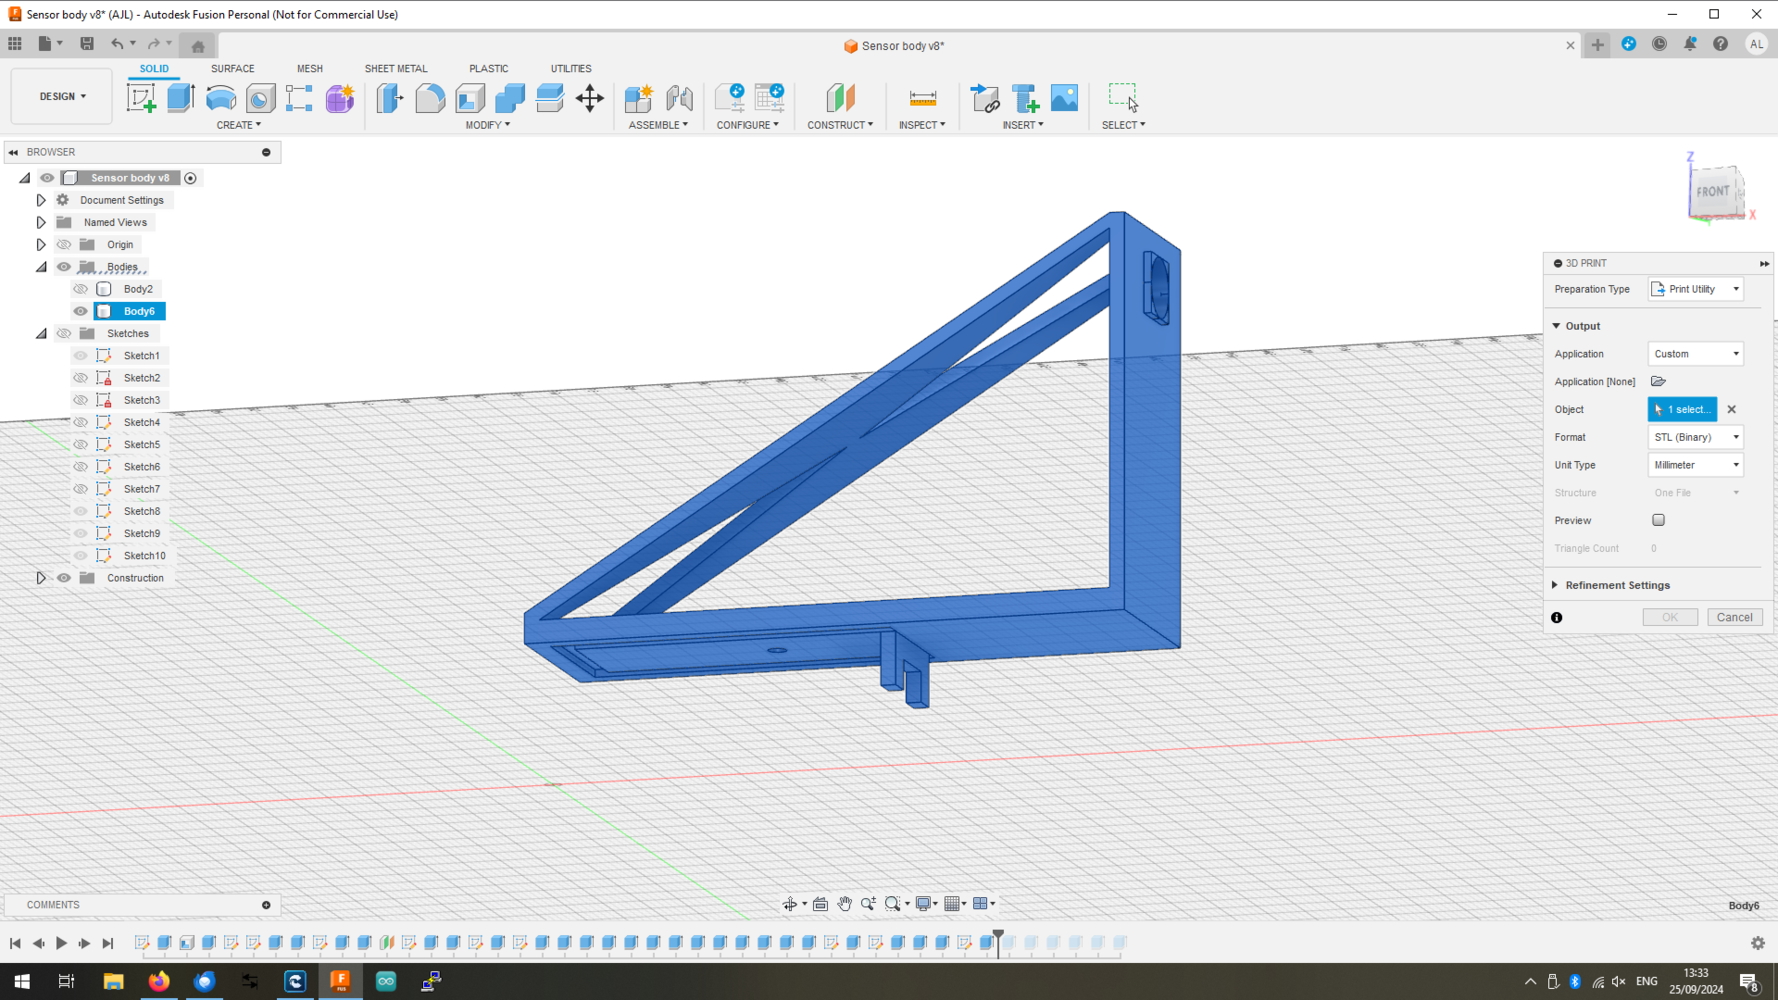Expand the Document Settings node
This screenshot has width=1778, height=1000.
point(41,200)
